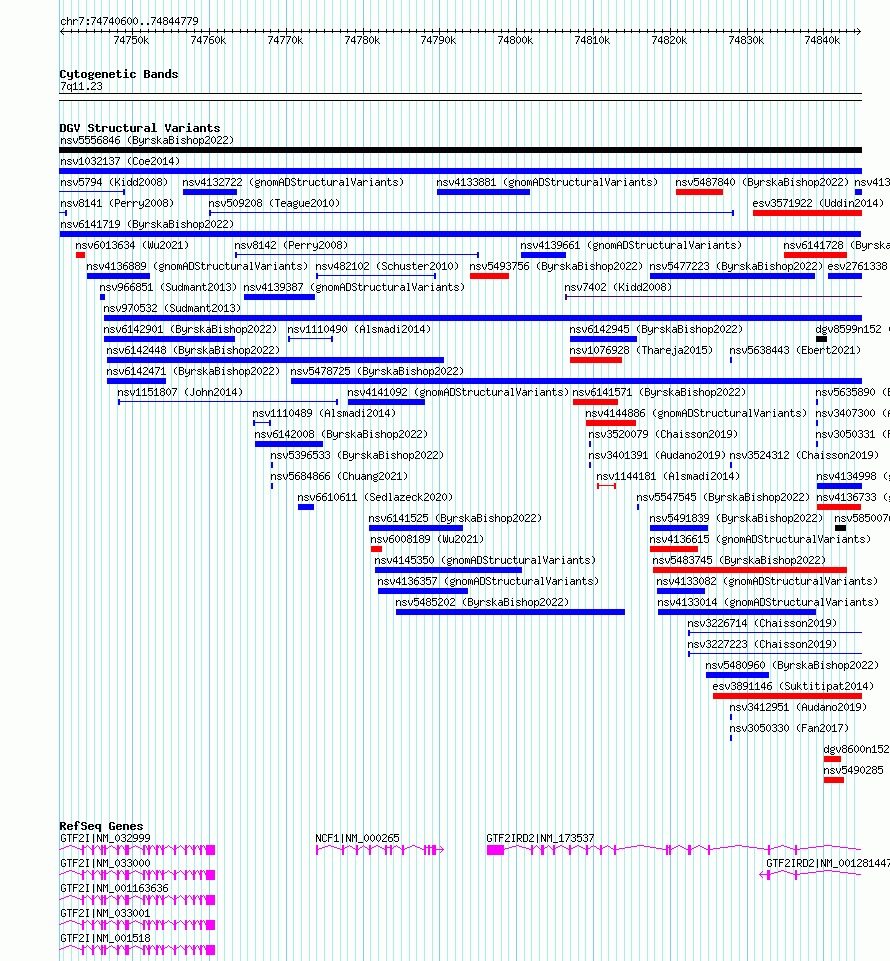Viewport: 890px width, 961px height.
Task: Click esv3891146 (Suktitipat2014) label
Action: click(x=793, y=686)
